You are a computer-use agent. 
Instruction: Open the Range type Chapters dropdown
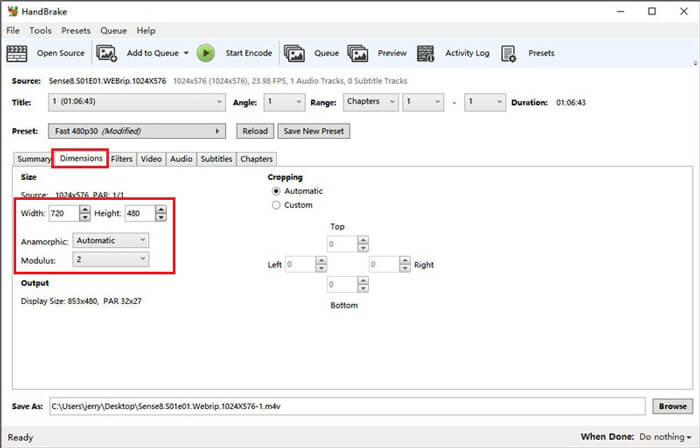tap(370, 102)
